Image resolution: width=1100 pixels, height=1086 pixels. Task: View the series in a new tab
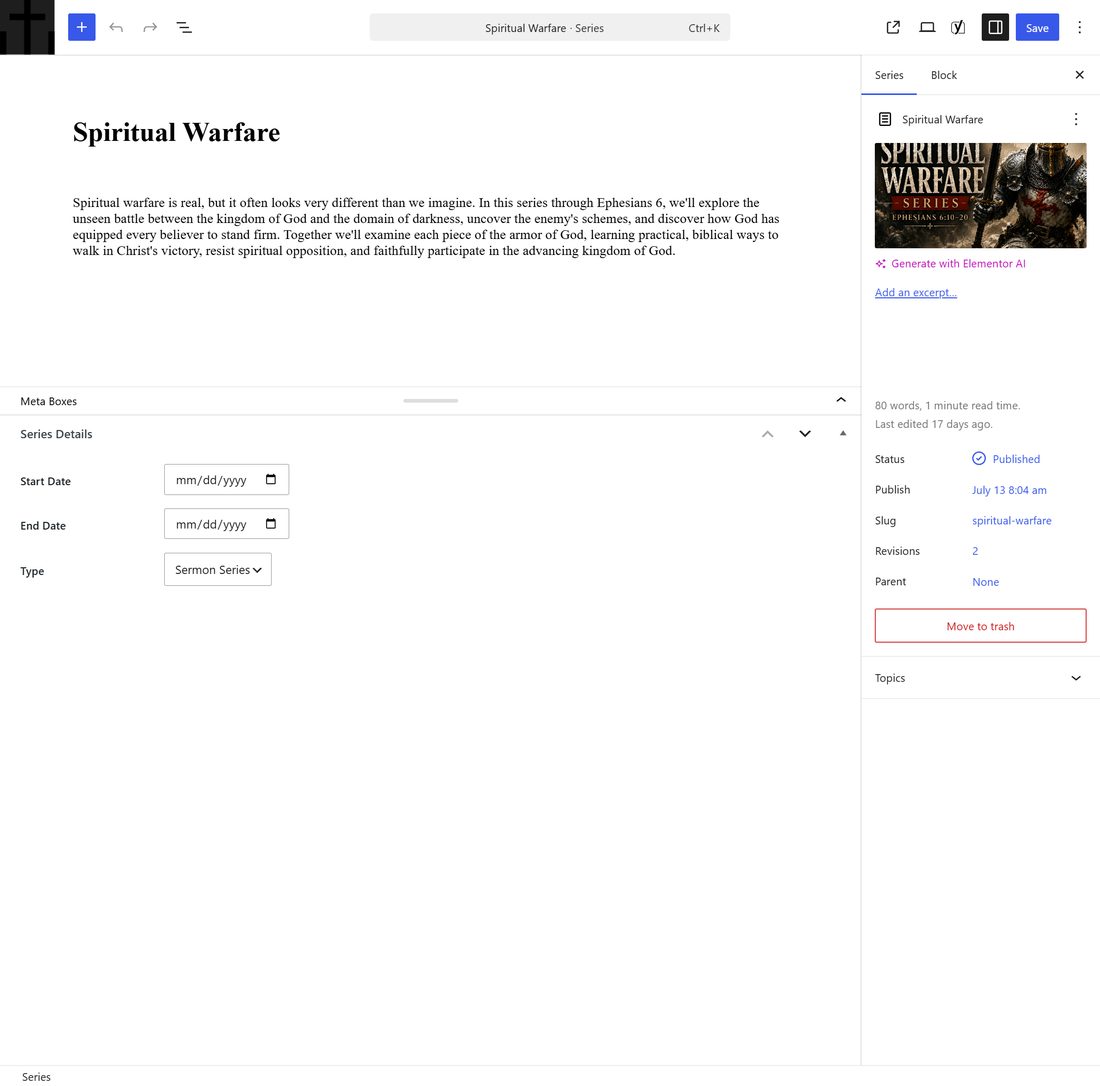pyautogui.click(x=893, y=27)
